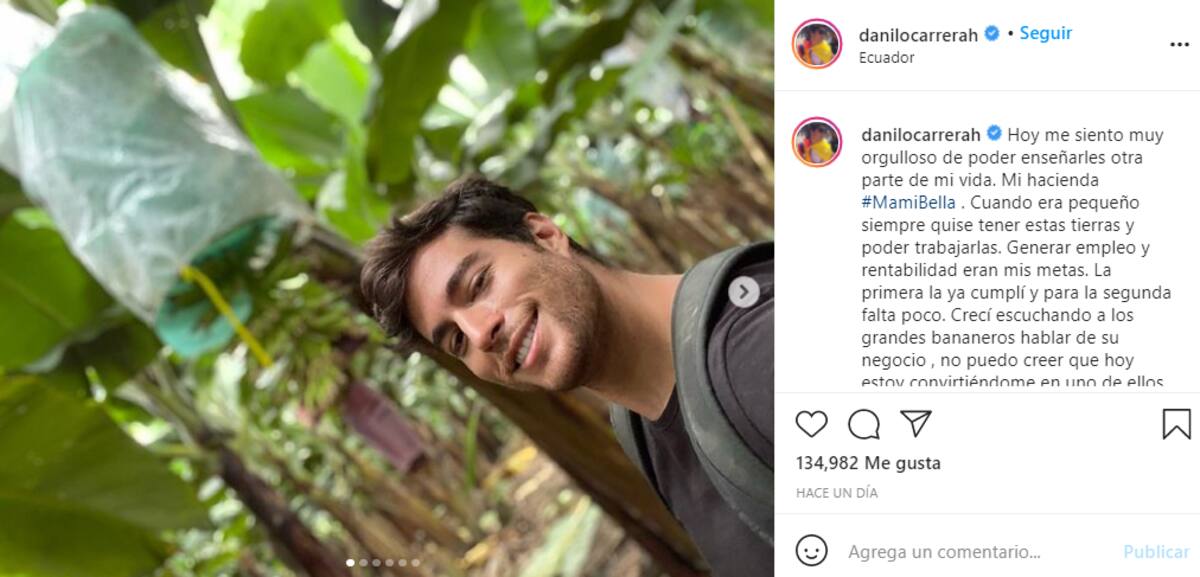Viewport: 1200px width, 577px height.
Task: Click the caption profile avatar
Action: [x=817, y=141]
